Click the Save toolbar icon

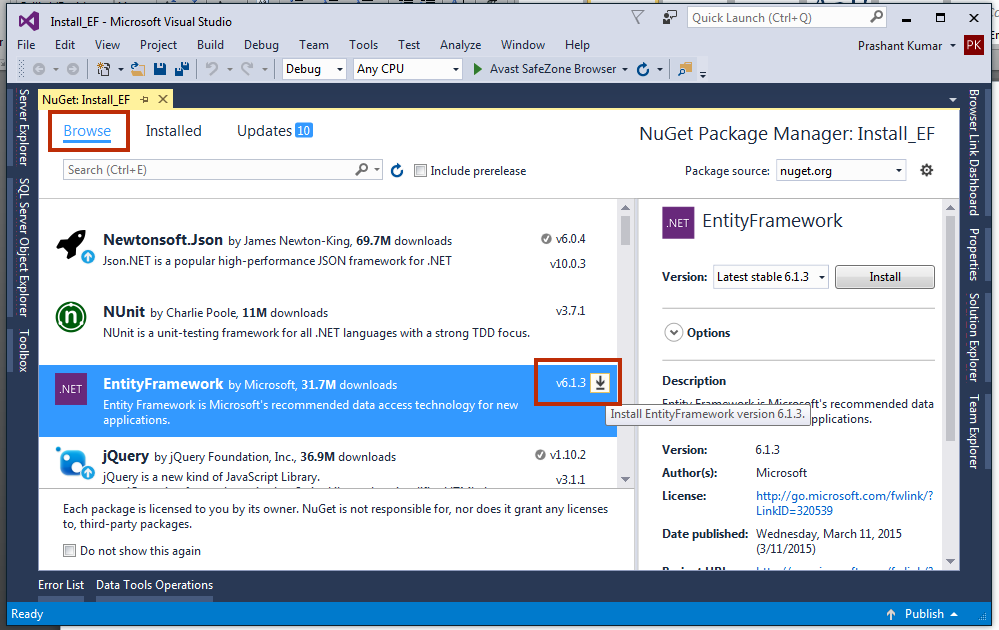(160, 69)
